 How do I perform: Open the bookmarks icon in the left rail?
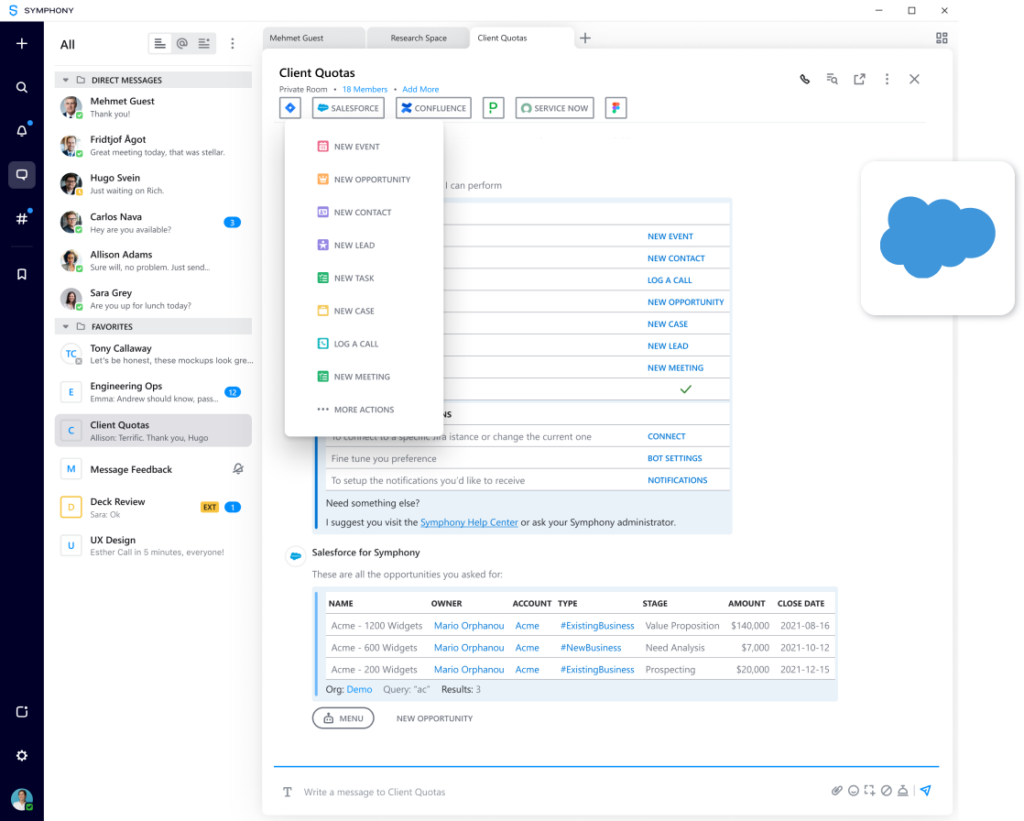click(x=22, y=274)
